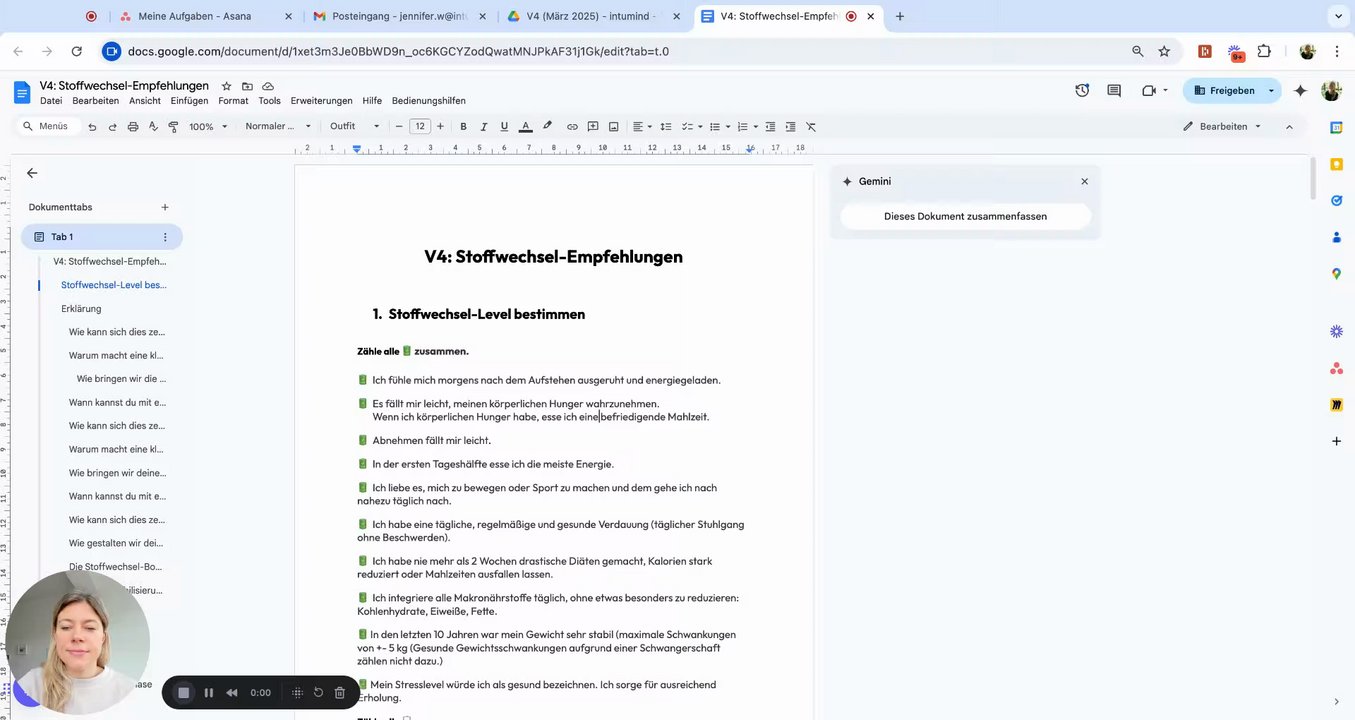1355x720 pixels.
Task: Open line and paragraph spacing options
Action: [x=666, y=127]
